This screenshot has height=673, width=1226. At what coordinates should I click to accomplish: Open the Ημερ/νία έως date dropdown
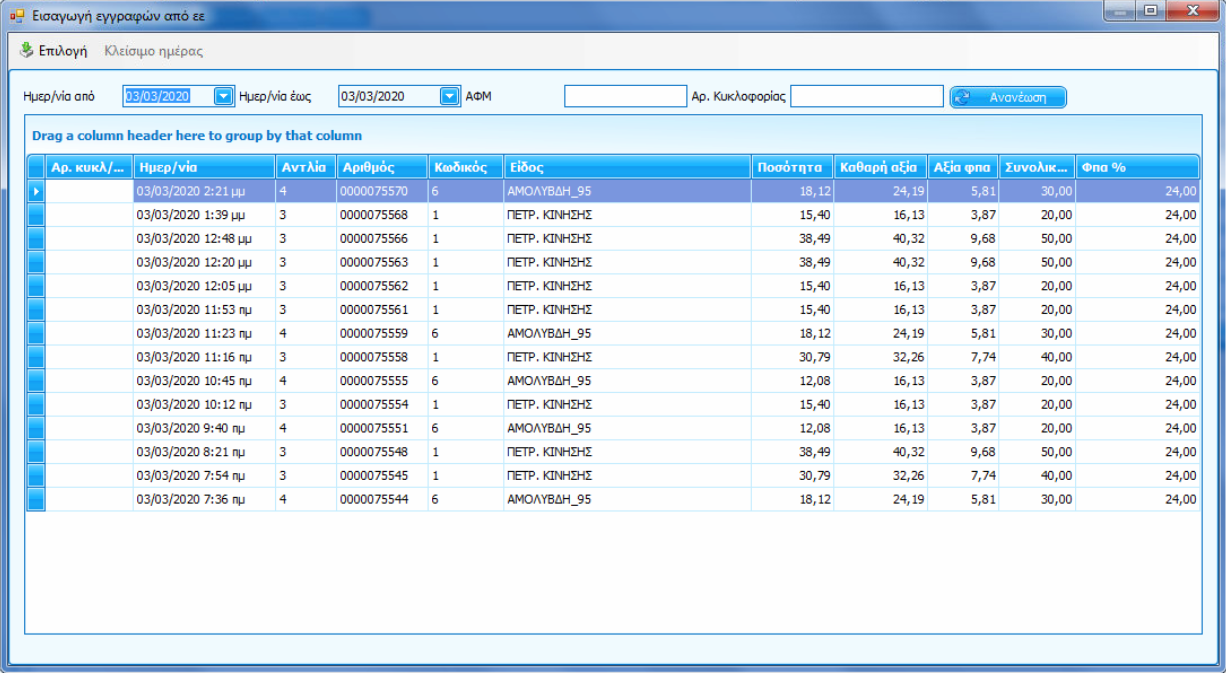449,97
